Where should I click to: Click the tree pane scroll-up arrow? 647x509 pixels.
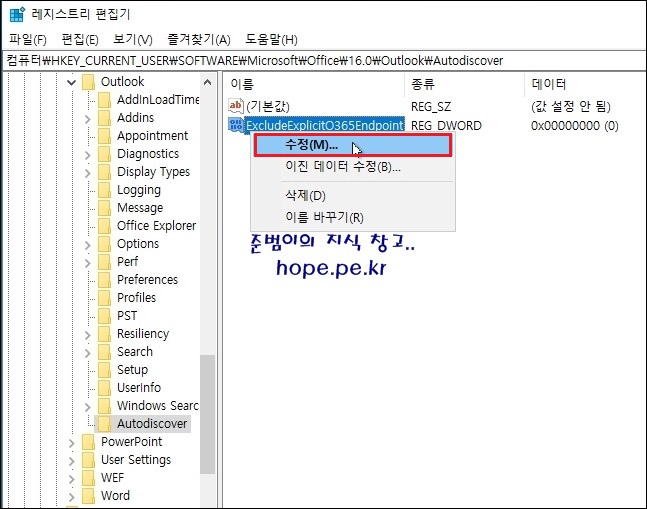208,82
